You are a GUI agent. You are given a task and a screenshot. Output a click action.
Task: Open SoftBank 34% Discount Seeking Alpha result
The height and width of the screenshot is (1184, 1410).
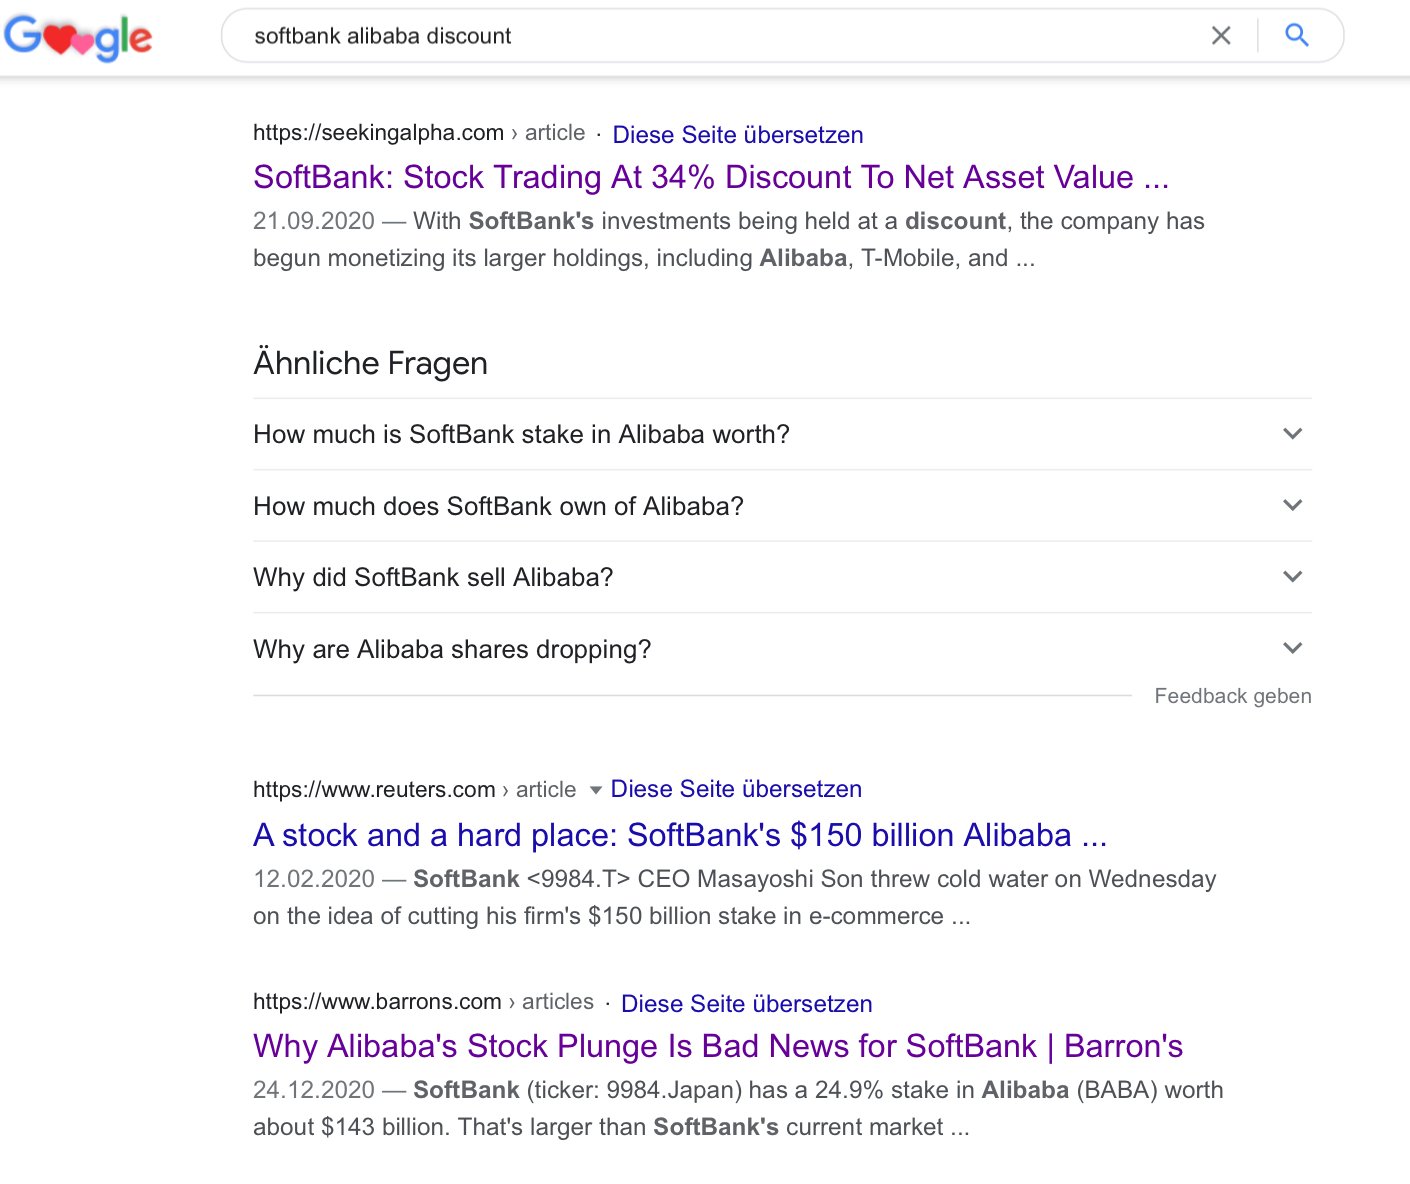pos(710,177)
